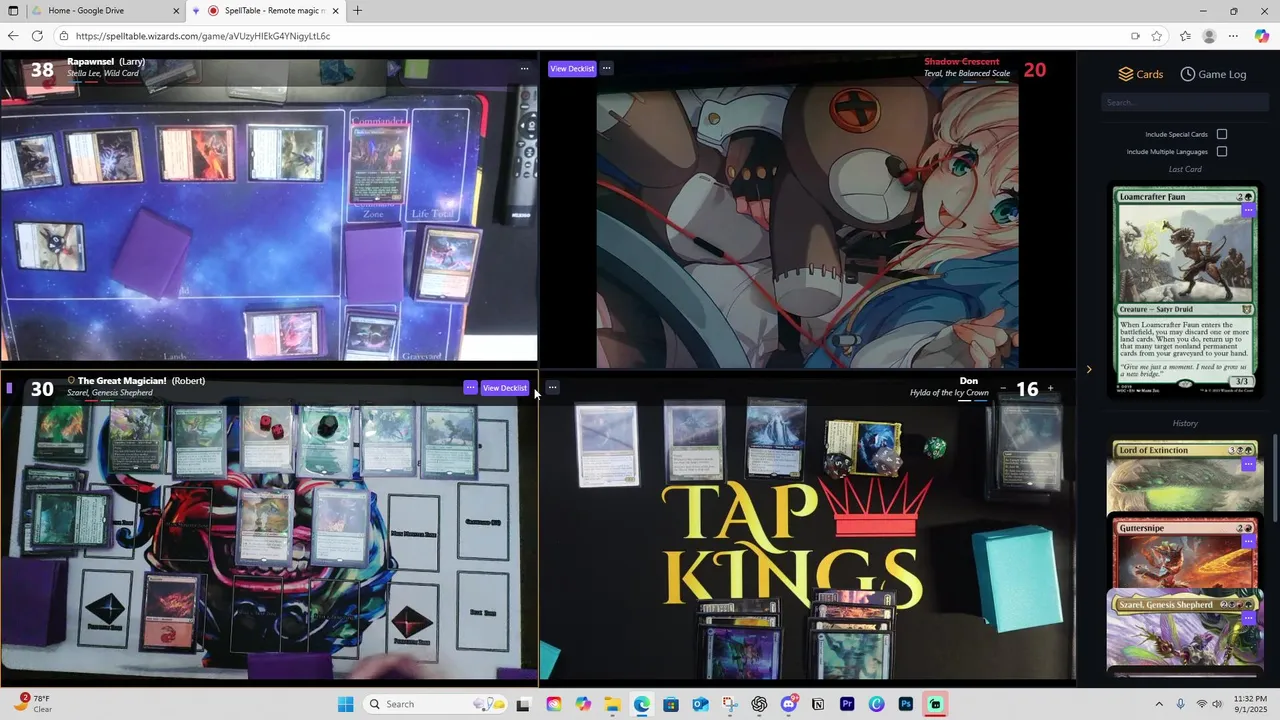This screenshot has width=1280, height=720.
Task: Select Szarel, Genesis Shepherd card in history
Action: (x=1185, y=632)
